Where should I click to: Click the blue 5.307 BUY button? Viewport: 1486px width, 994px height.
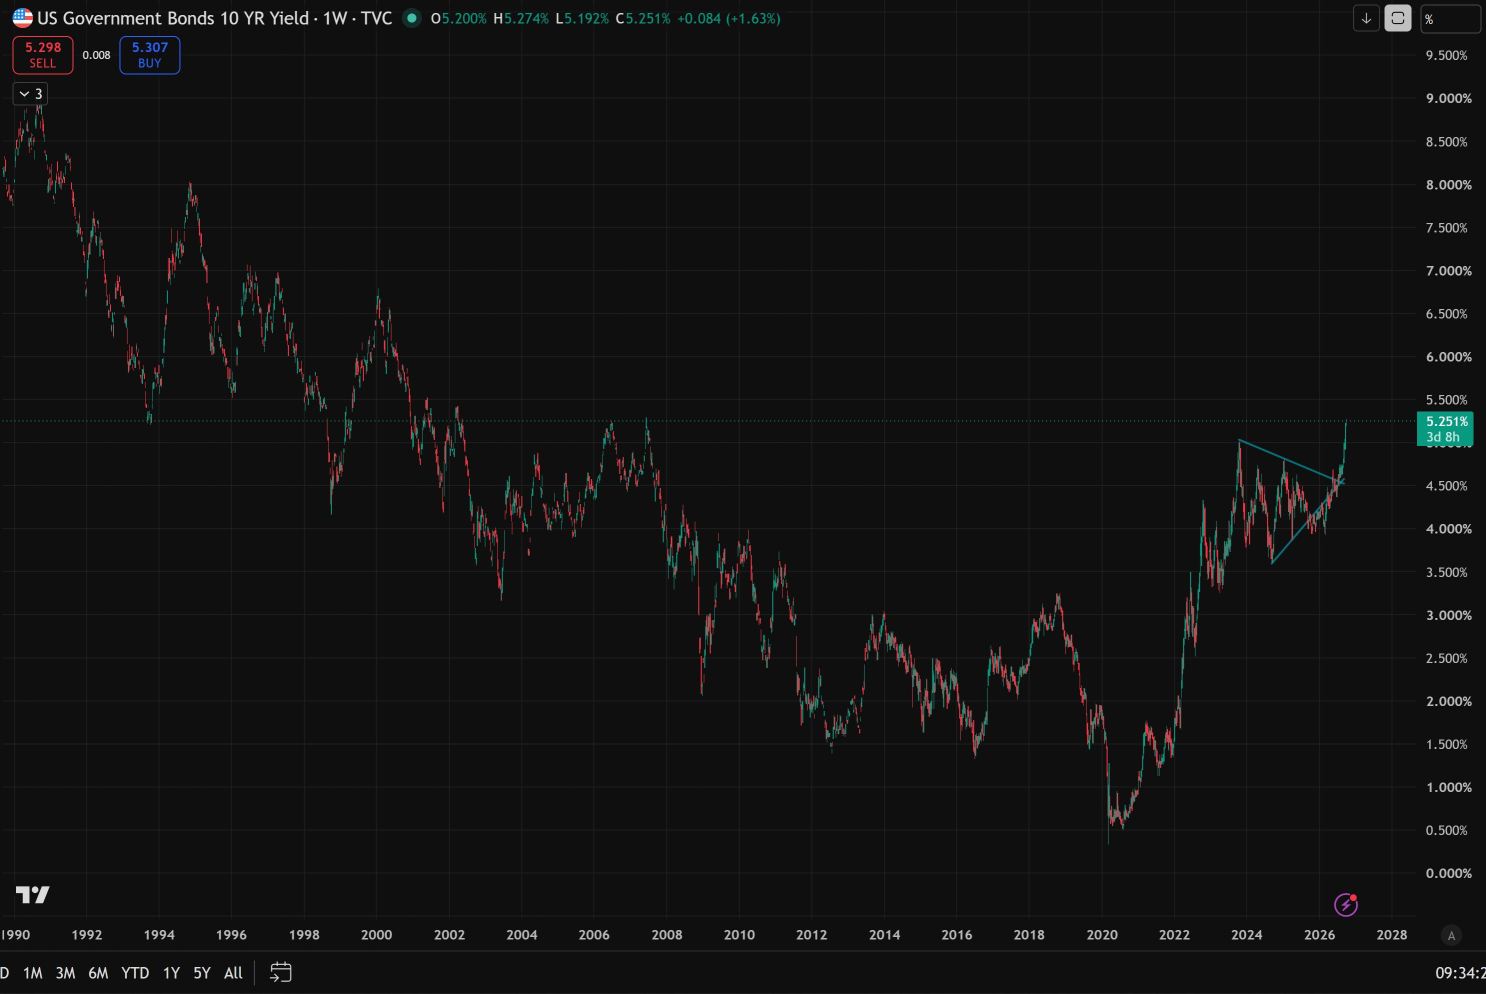coord(150,55)
